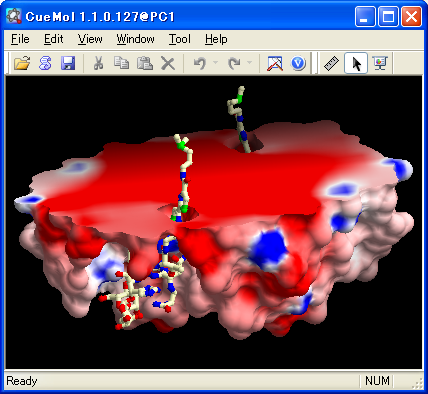
Task: Toggle the arrow pointer select mode
Action: (x=356, y=63)
